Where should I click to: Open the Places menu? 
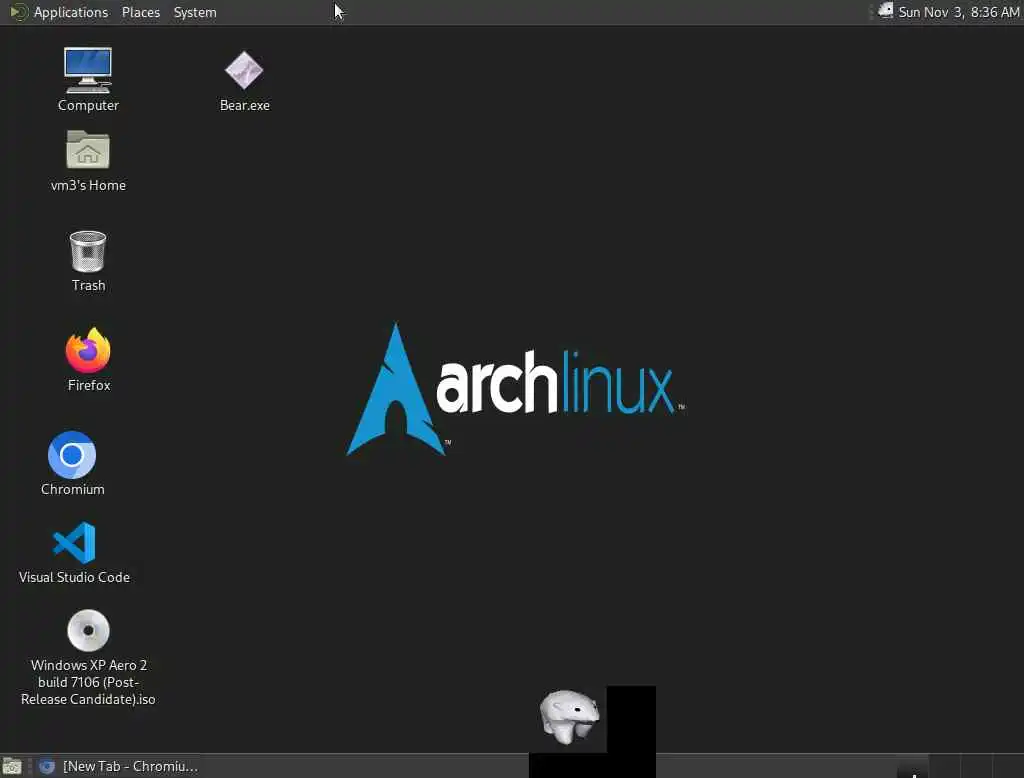point(141,12)
